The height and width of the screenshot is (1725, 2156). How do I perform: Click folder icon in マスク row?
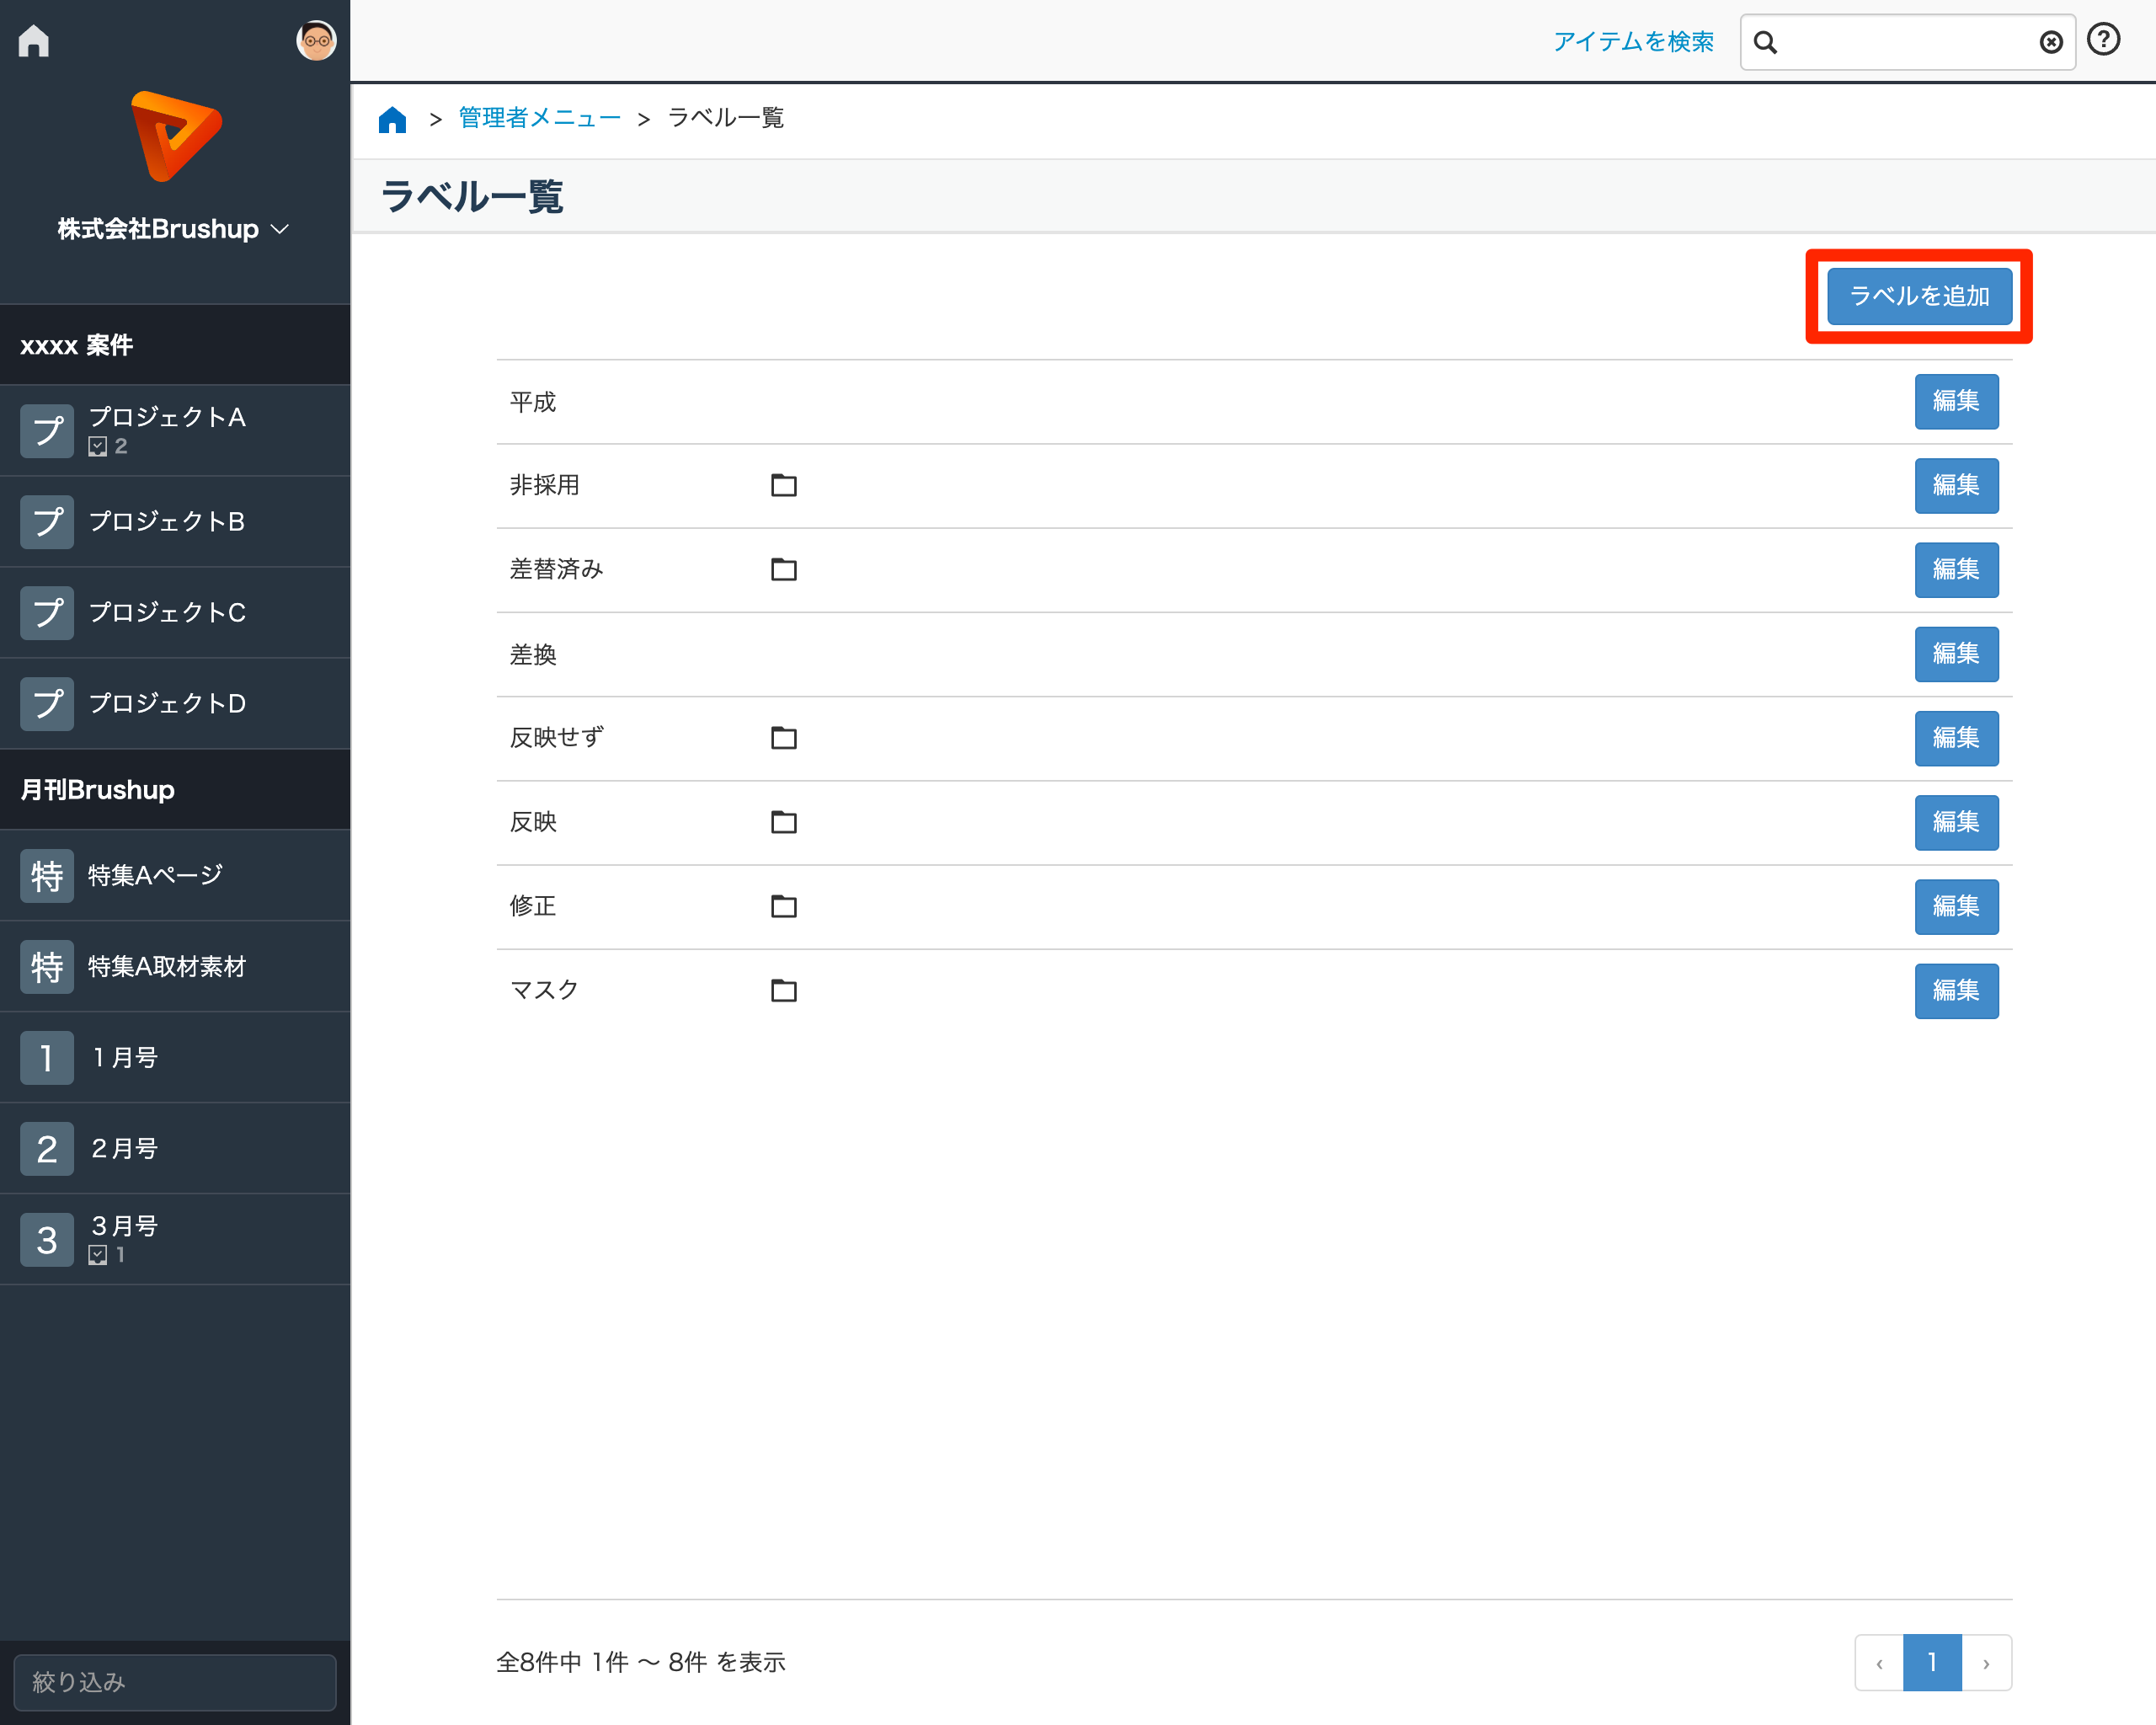tap(783, 991)
